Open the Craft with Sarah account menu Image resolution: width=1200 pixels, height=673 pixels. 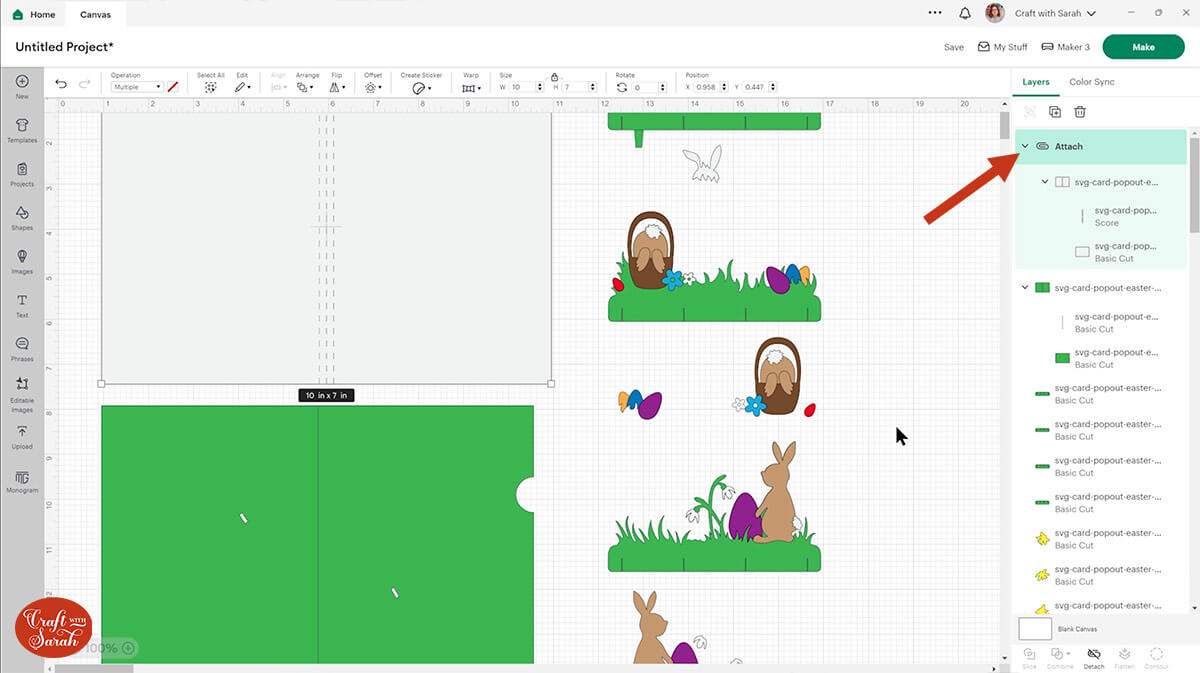point(1055,14)
